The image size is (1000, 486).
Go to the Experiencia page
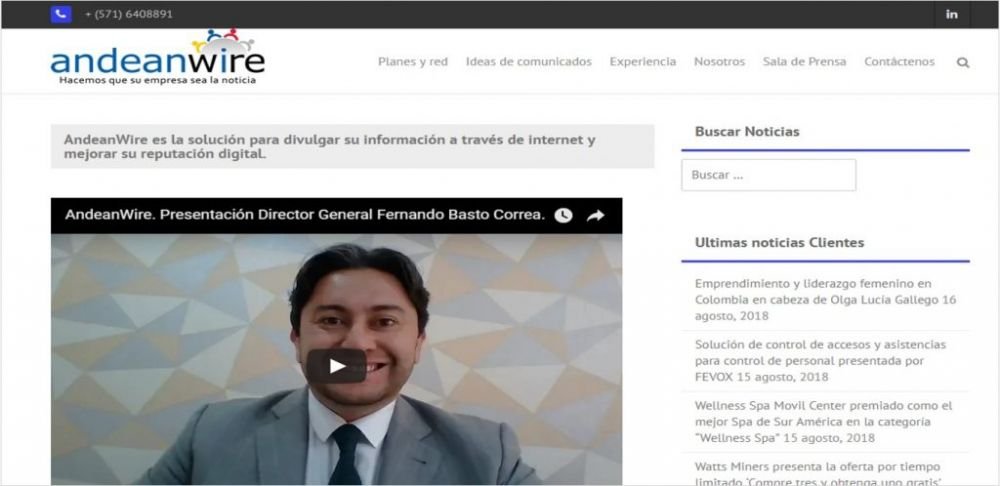[x=643, y=62]
